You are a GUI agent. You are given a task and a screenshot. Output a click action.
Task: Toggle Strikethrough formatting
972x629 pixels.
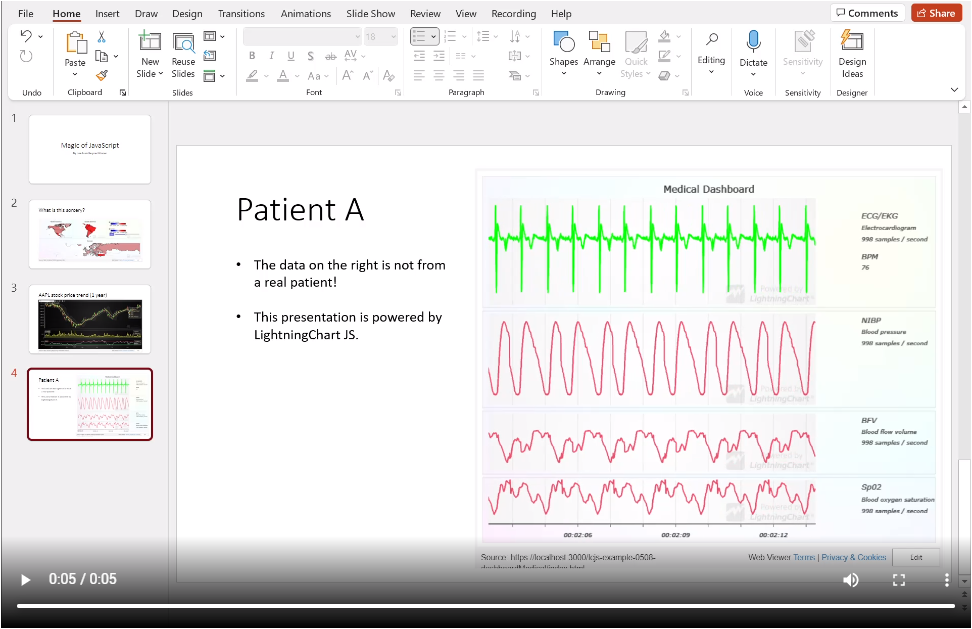(x=331, y=56)
